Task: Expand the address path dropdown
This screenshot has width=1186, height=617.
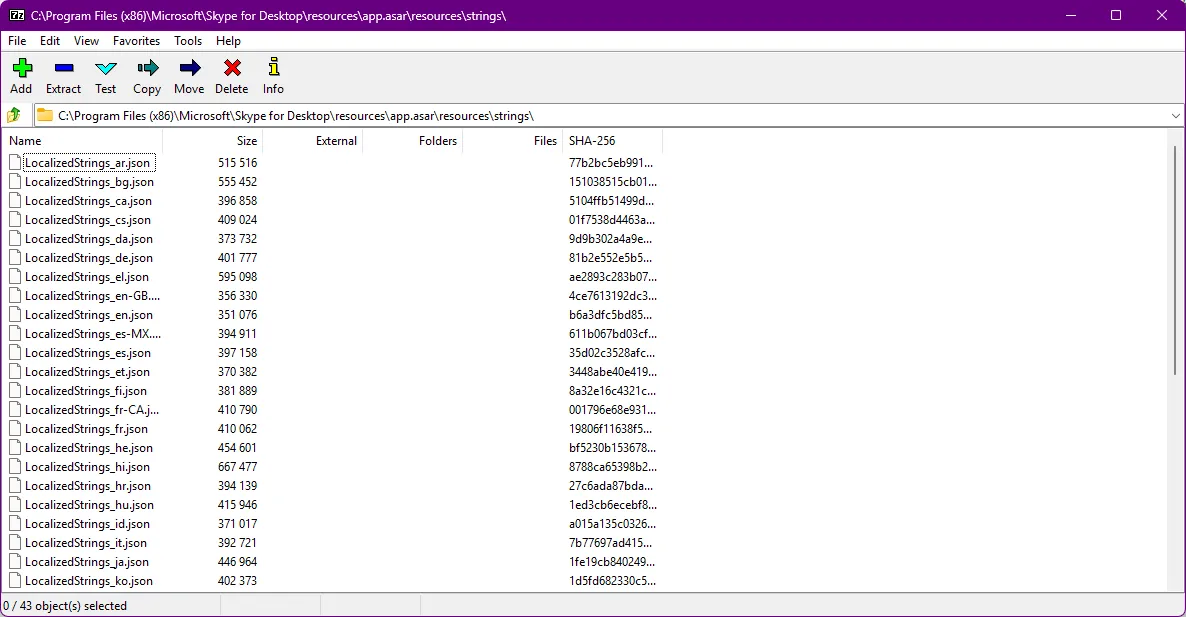Action: click(x=1175, y=116)
